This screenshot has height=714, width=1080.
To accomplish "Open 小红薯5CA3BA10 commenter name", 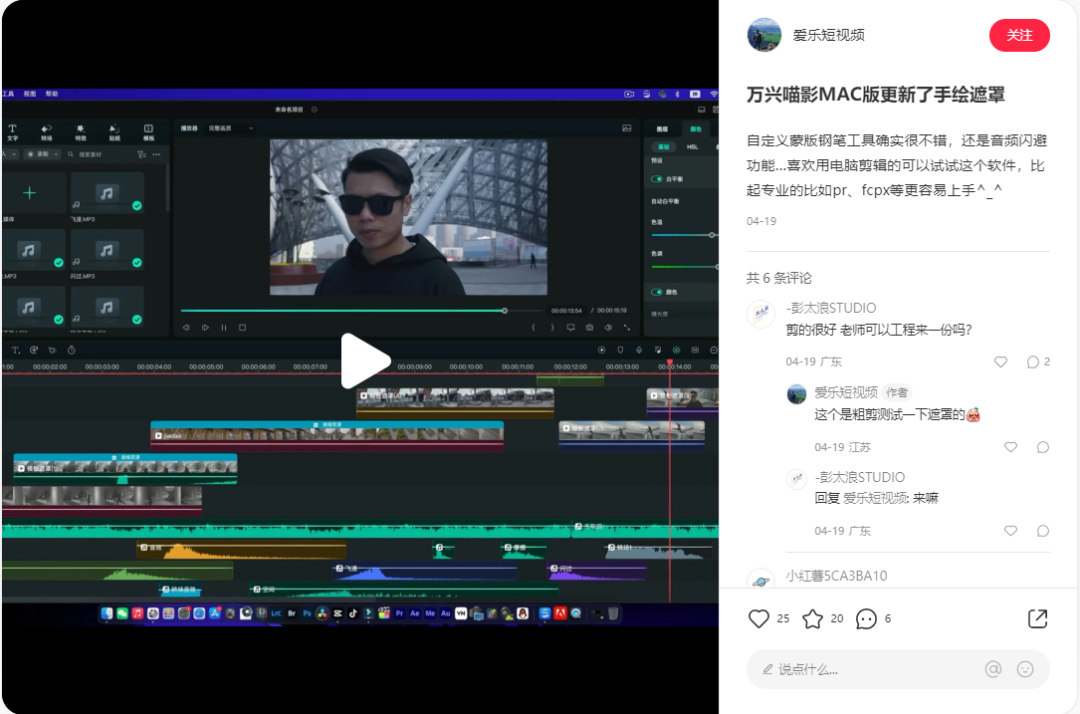I will point(836,576).
